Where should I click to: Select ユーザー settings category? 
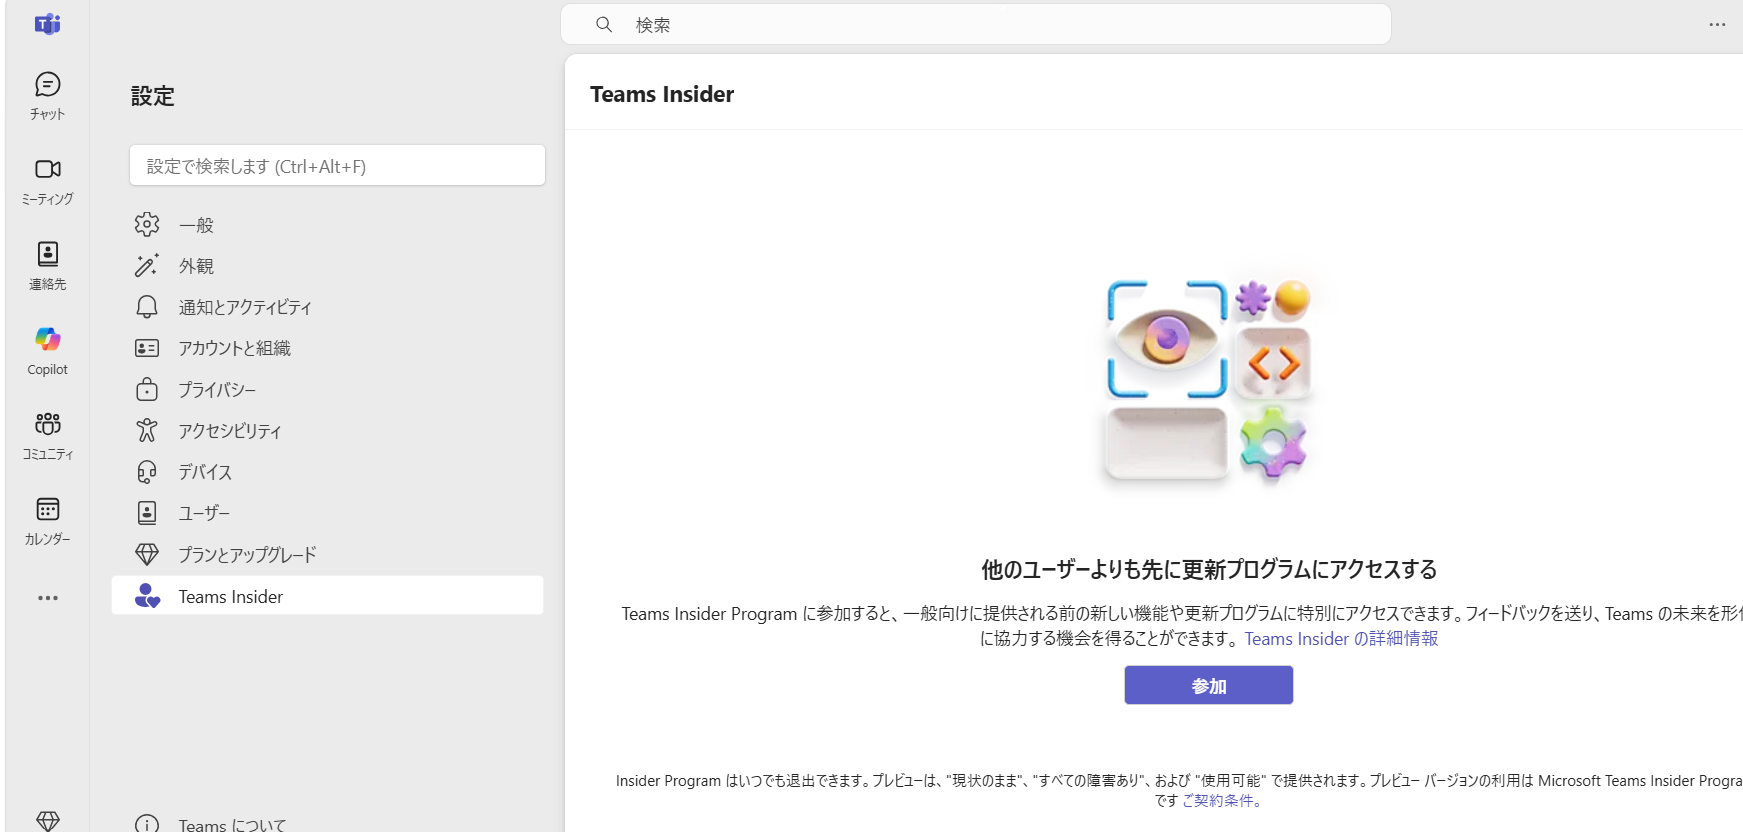pyautogui.click(x=328, y=513)
